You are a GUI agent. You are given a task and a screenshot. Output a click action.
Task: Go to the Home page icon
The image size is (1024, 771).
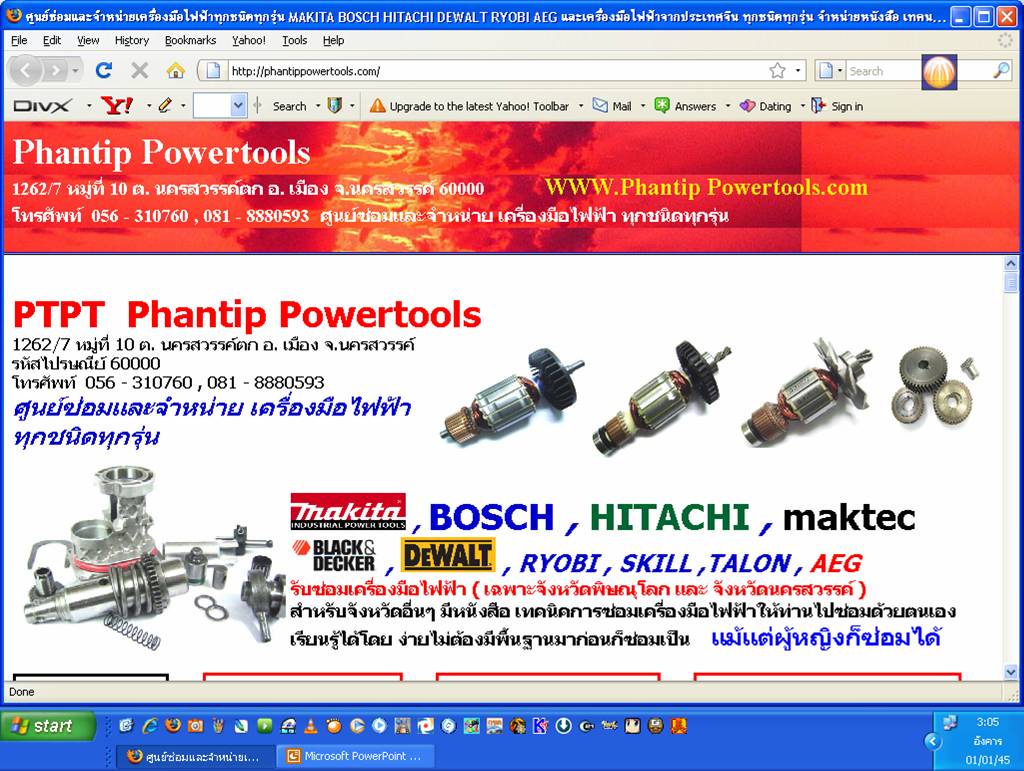[175, 70]
